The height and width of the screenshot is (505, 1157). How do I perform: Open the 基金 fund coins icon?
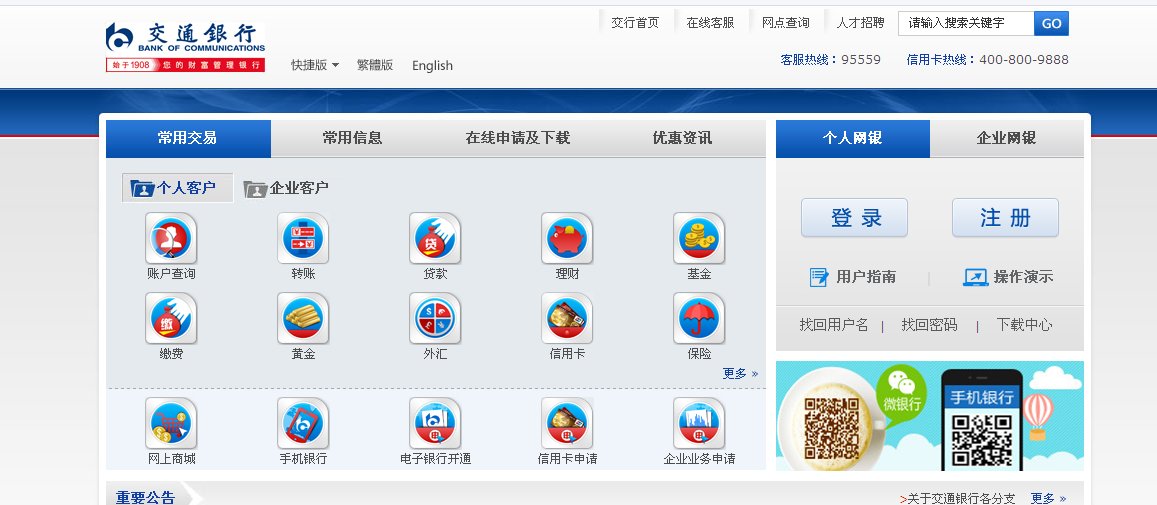coord(700,238)
